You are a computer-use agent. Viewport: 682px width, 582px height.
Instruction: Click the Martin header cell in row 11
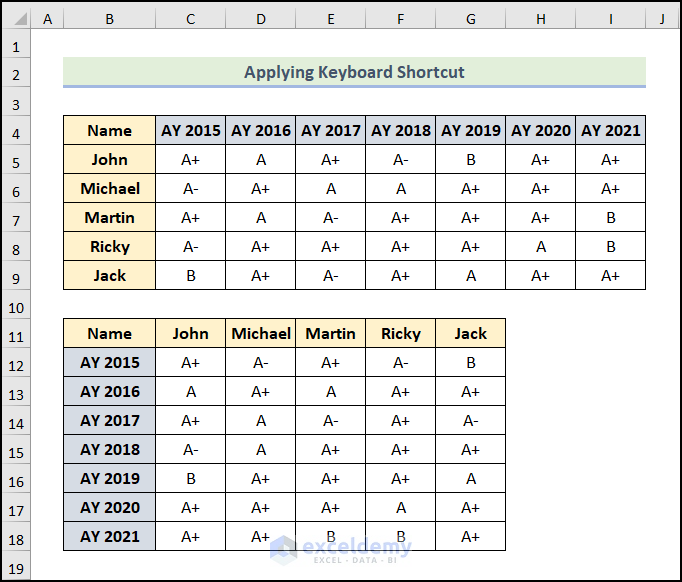[x=330, y=333]
